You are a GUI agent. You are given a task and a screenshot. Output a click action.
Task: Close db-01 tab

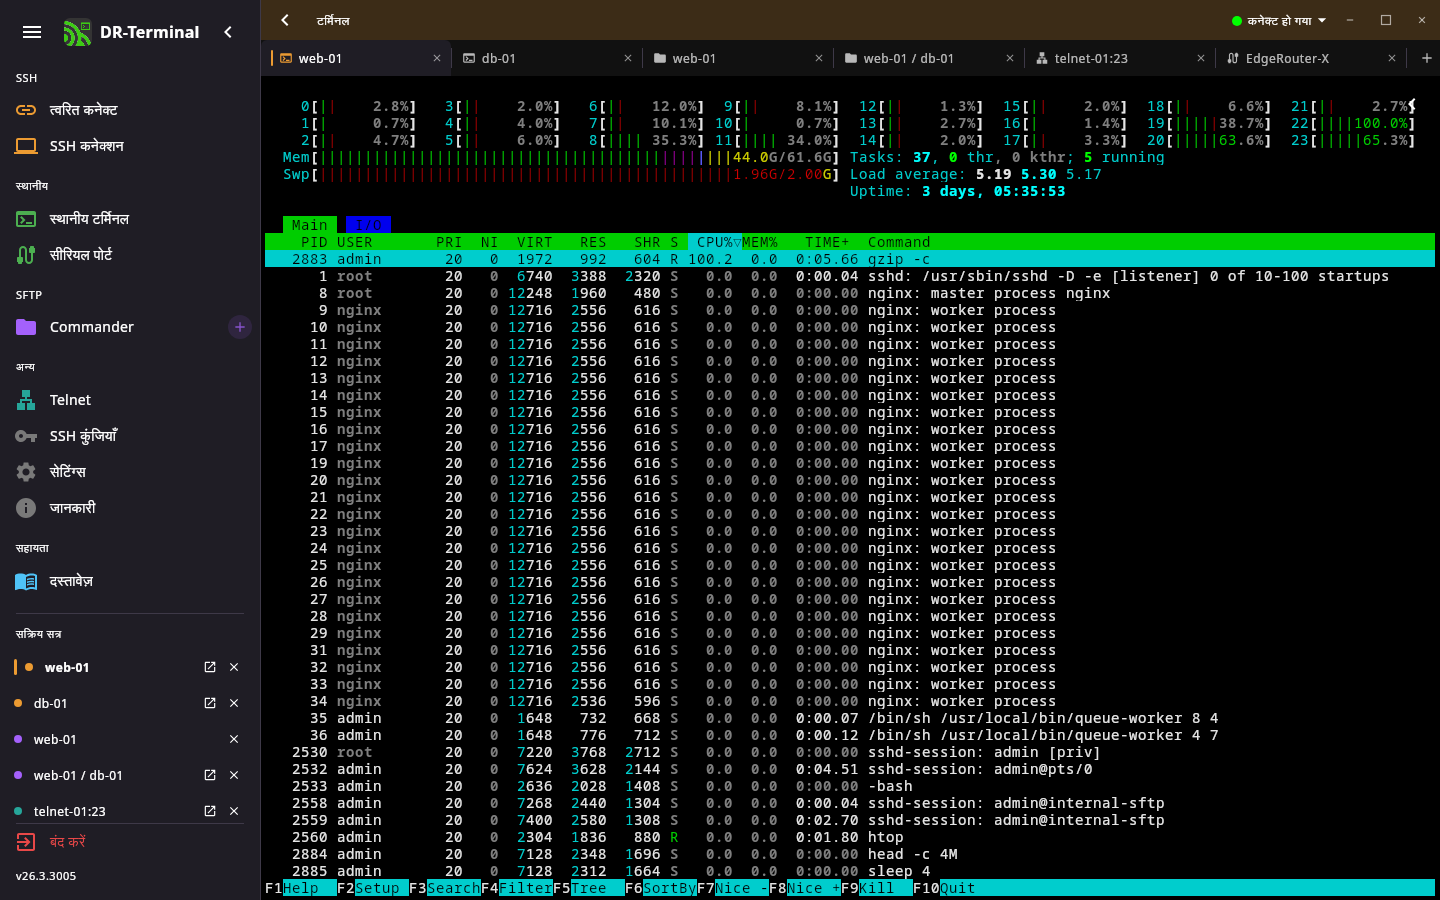(x=628, y=58)
